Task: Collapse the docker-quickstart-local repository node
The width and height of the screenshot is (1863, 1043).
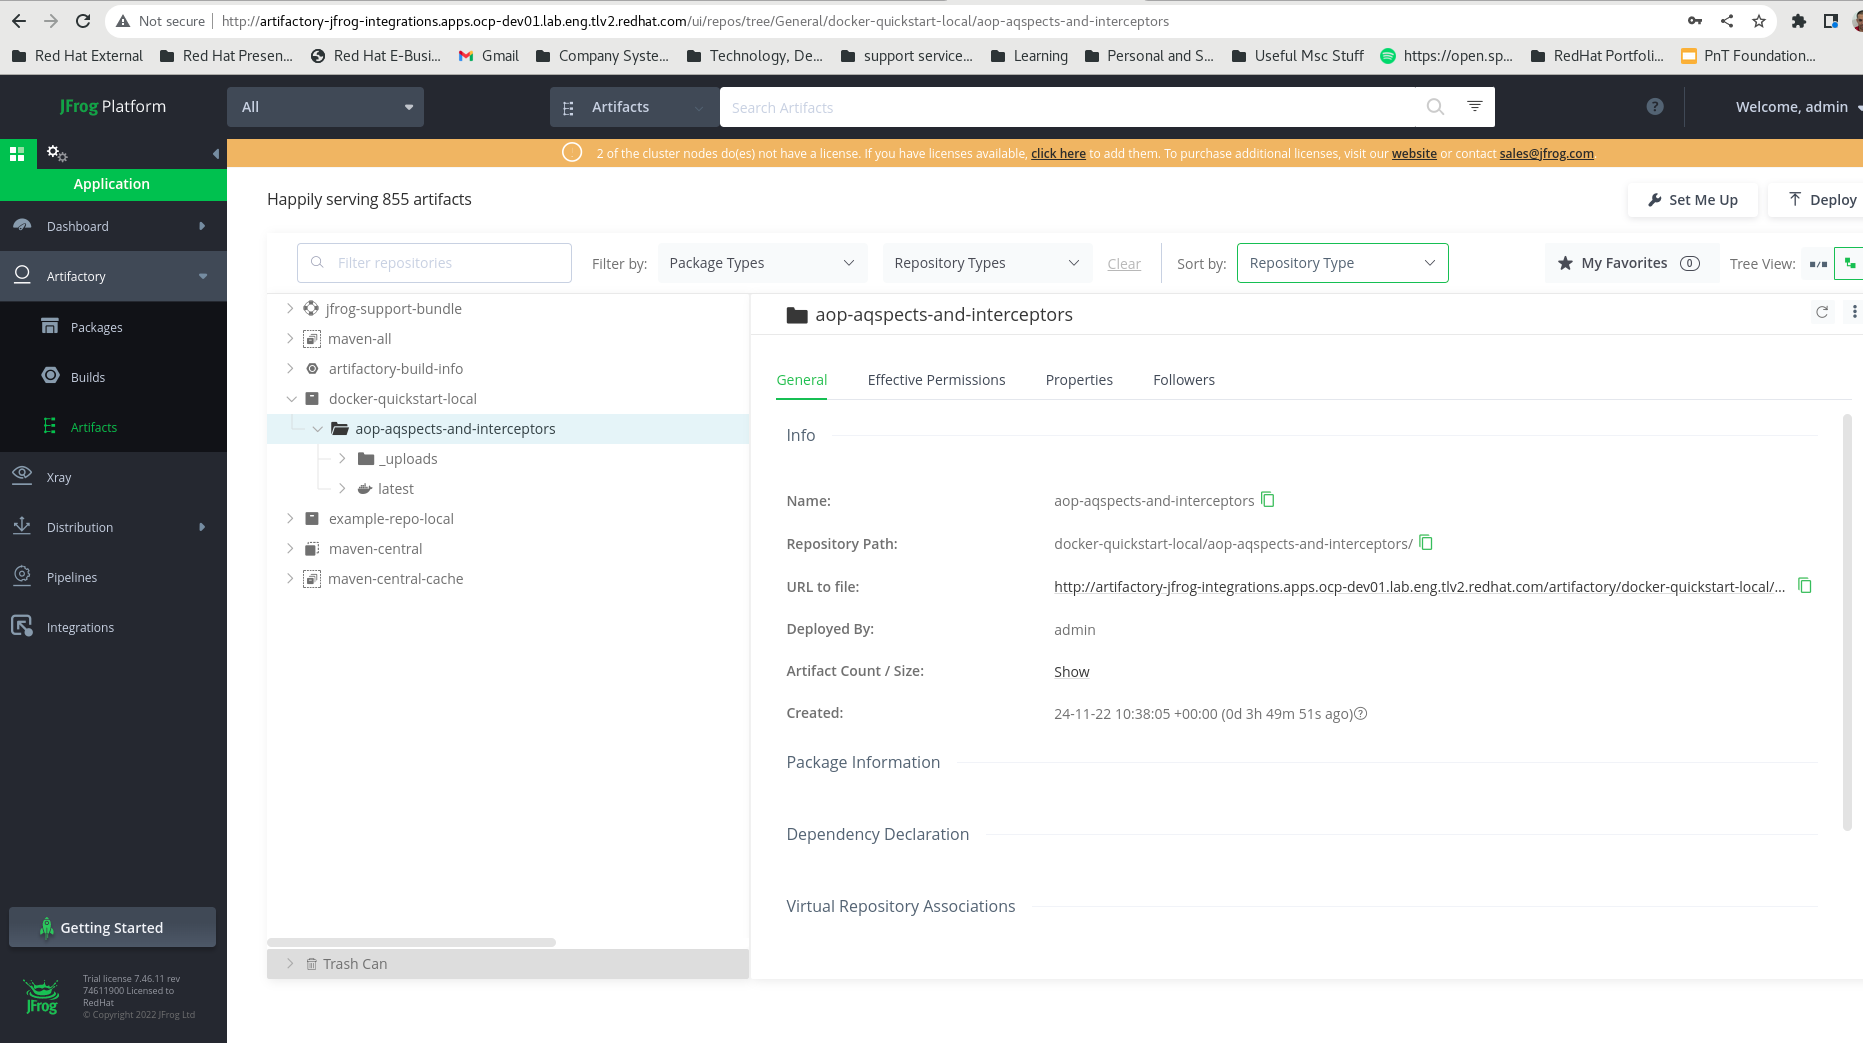Action: (291, 398)
